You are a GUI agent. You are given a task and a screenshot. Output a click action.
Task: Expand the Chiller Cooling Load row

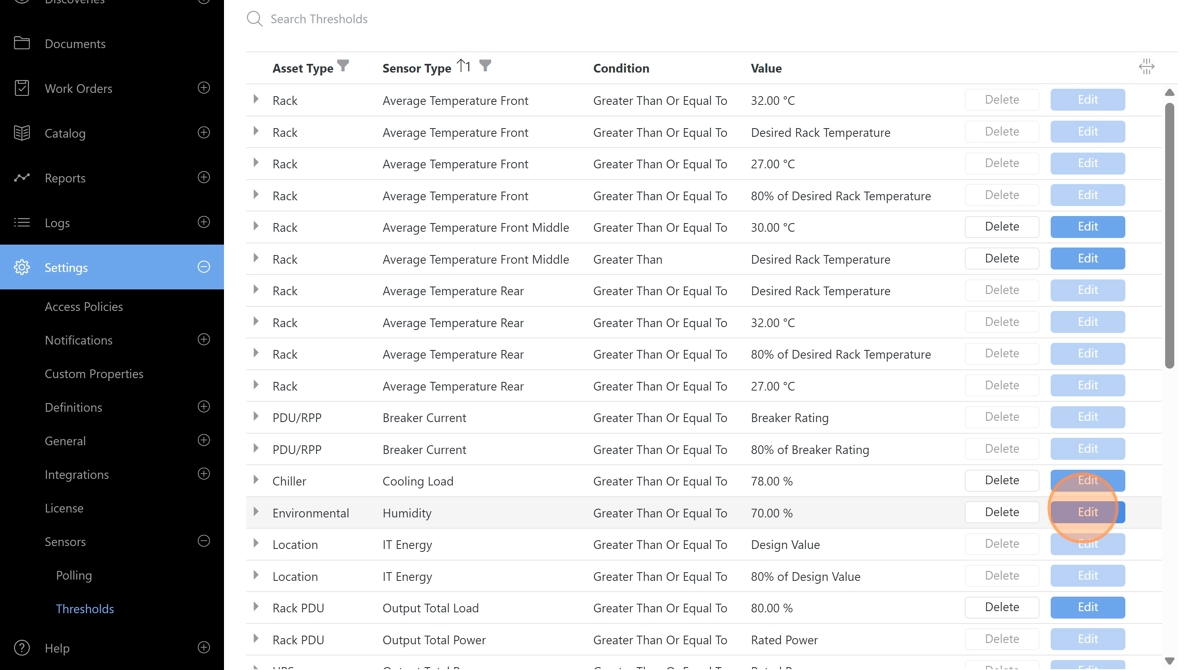(x=256, y=480)
